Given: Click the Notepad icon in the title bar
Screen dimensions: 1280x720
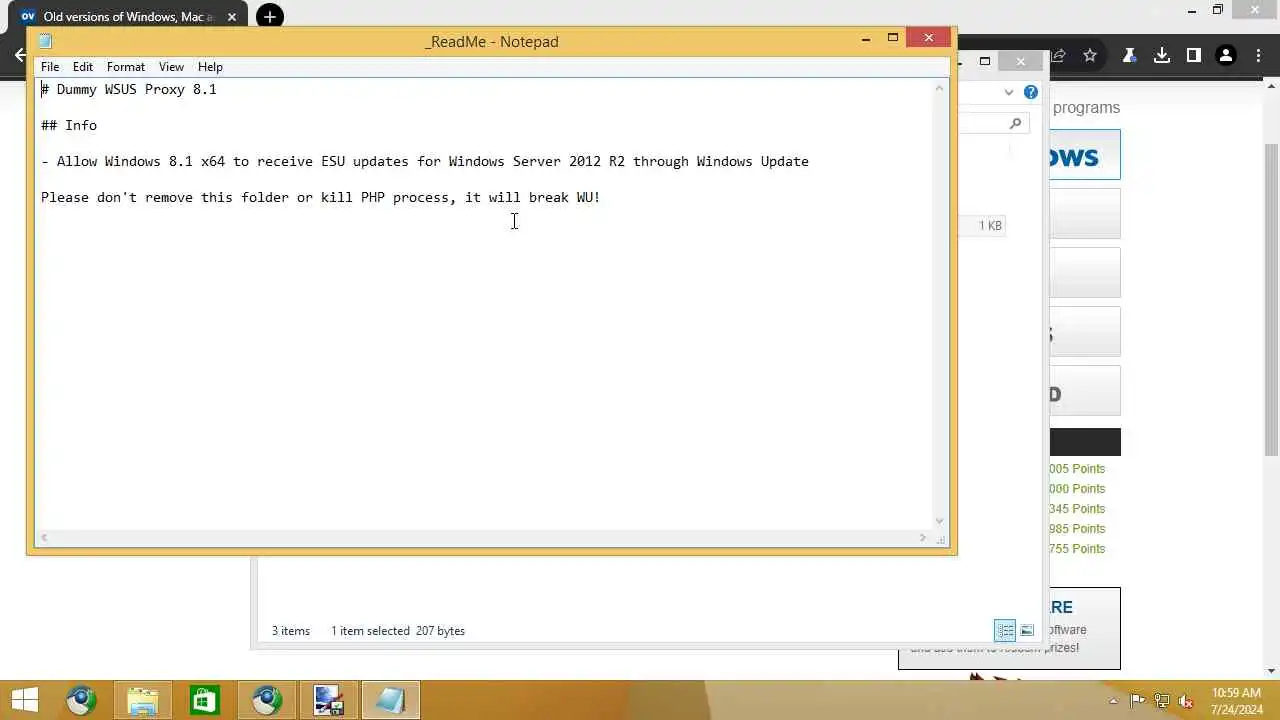Looking at the screenshot, I should (45, 41).
